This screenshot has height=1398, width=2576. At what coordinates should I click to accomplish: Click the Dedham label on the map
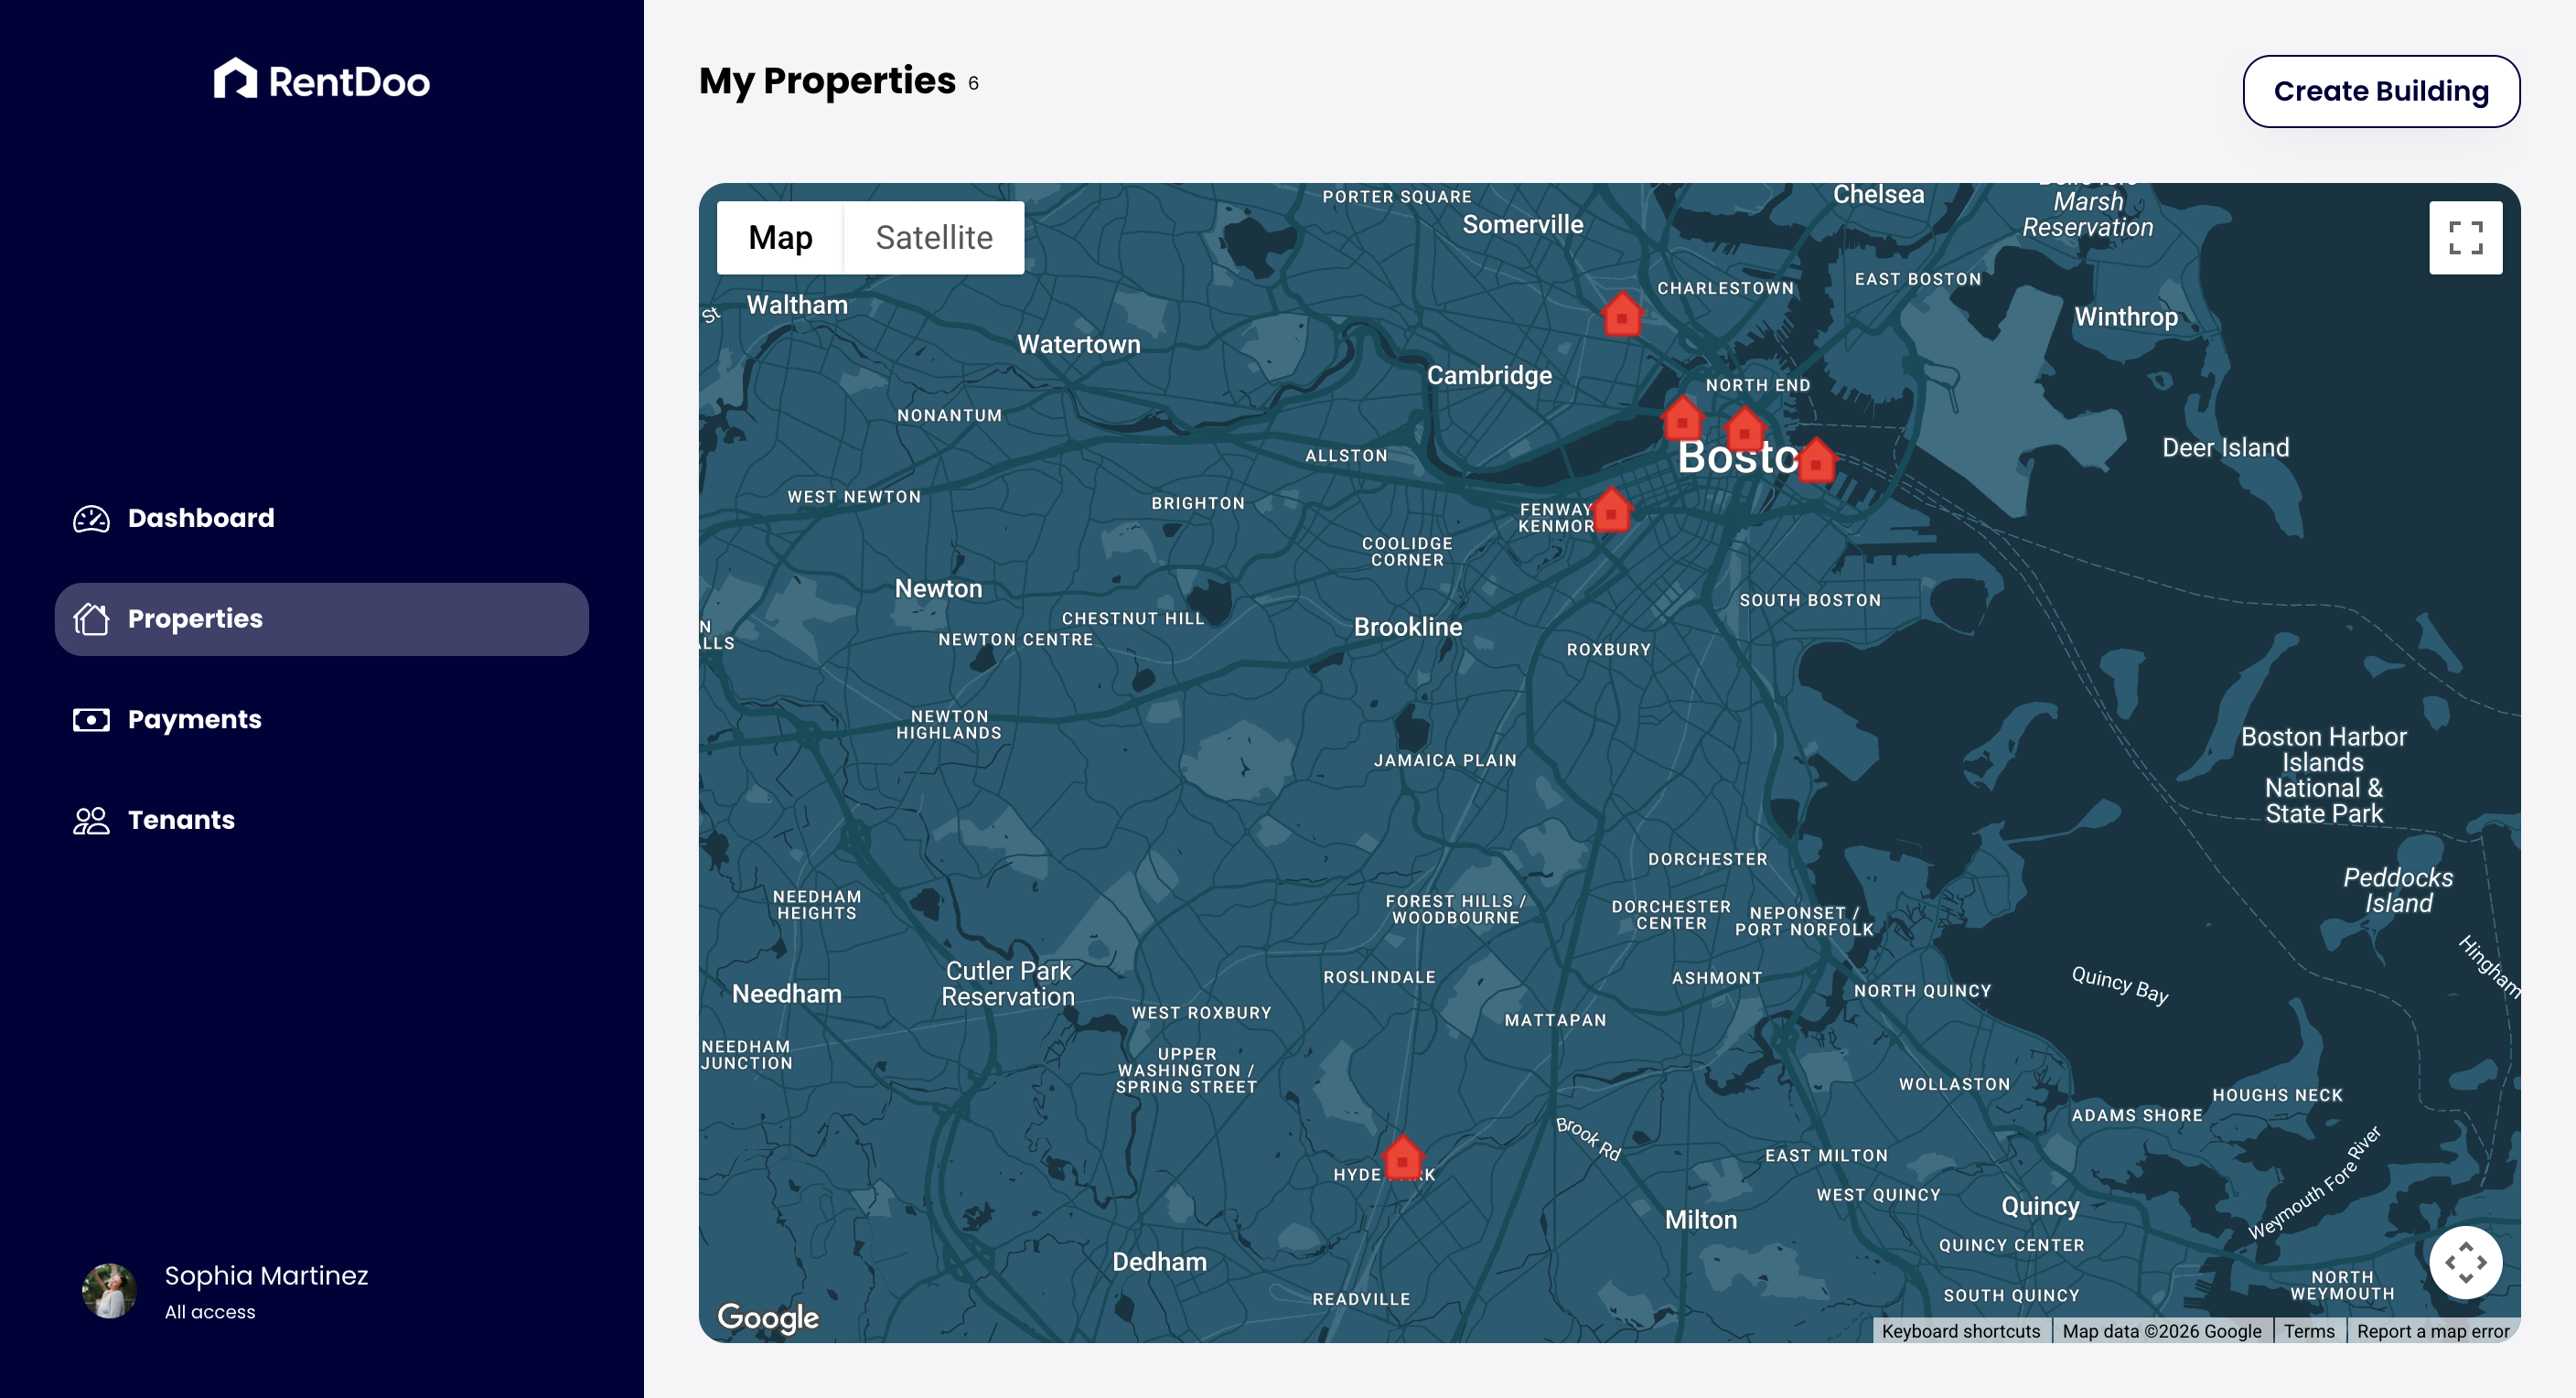[1159, 1262]
